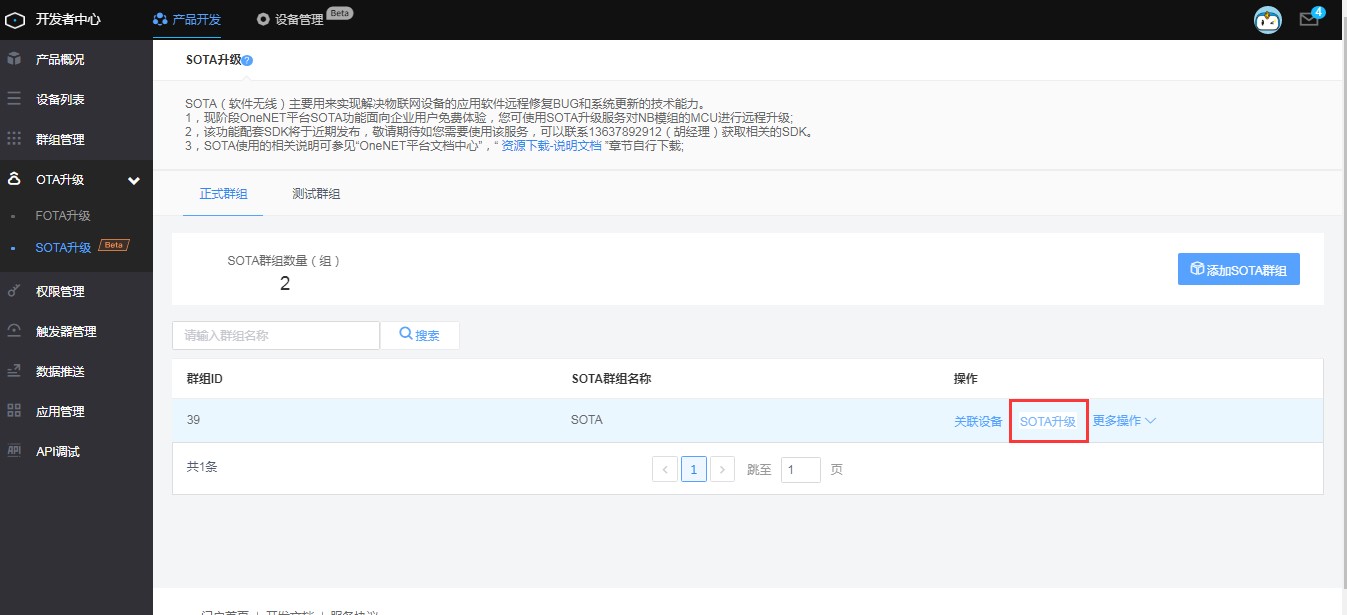Switch to the 正式群组 tab
1347x615 pixels.
(x=224, y=193)
